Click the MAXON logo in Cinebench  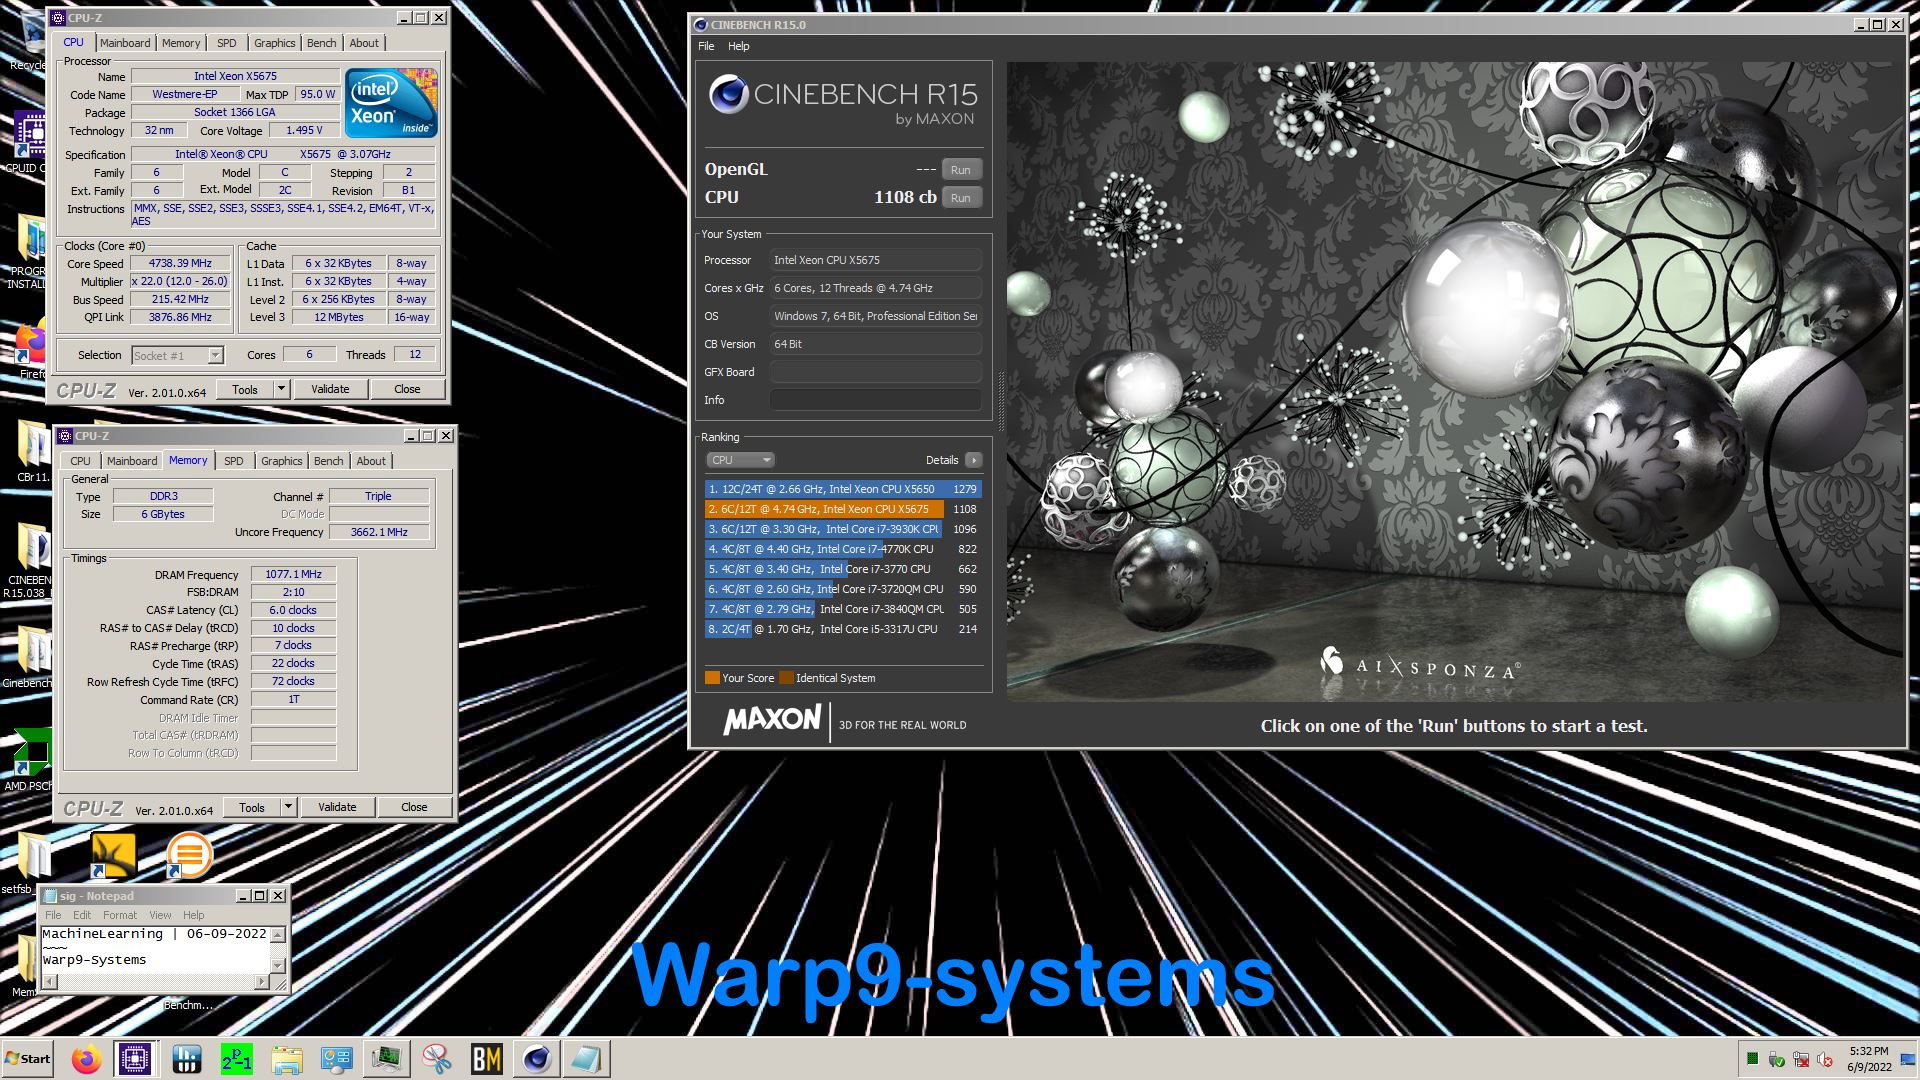772,720
